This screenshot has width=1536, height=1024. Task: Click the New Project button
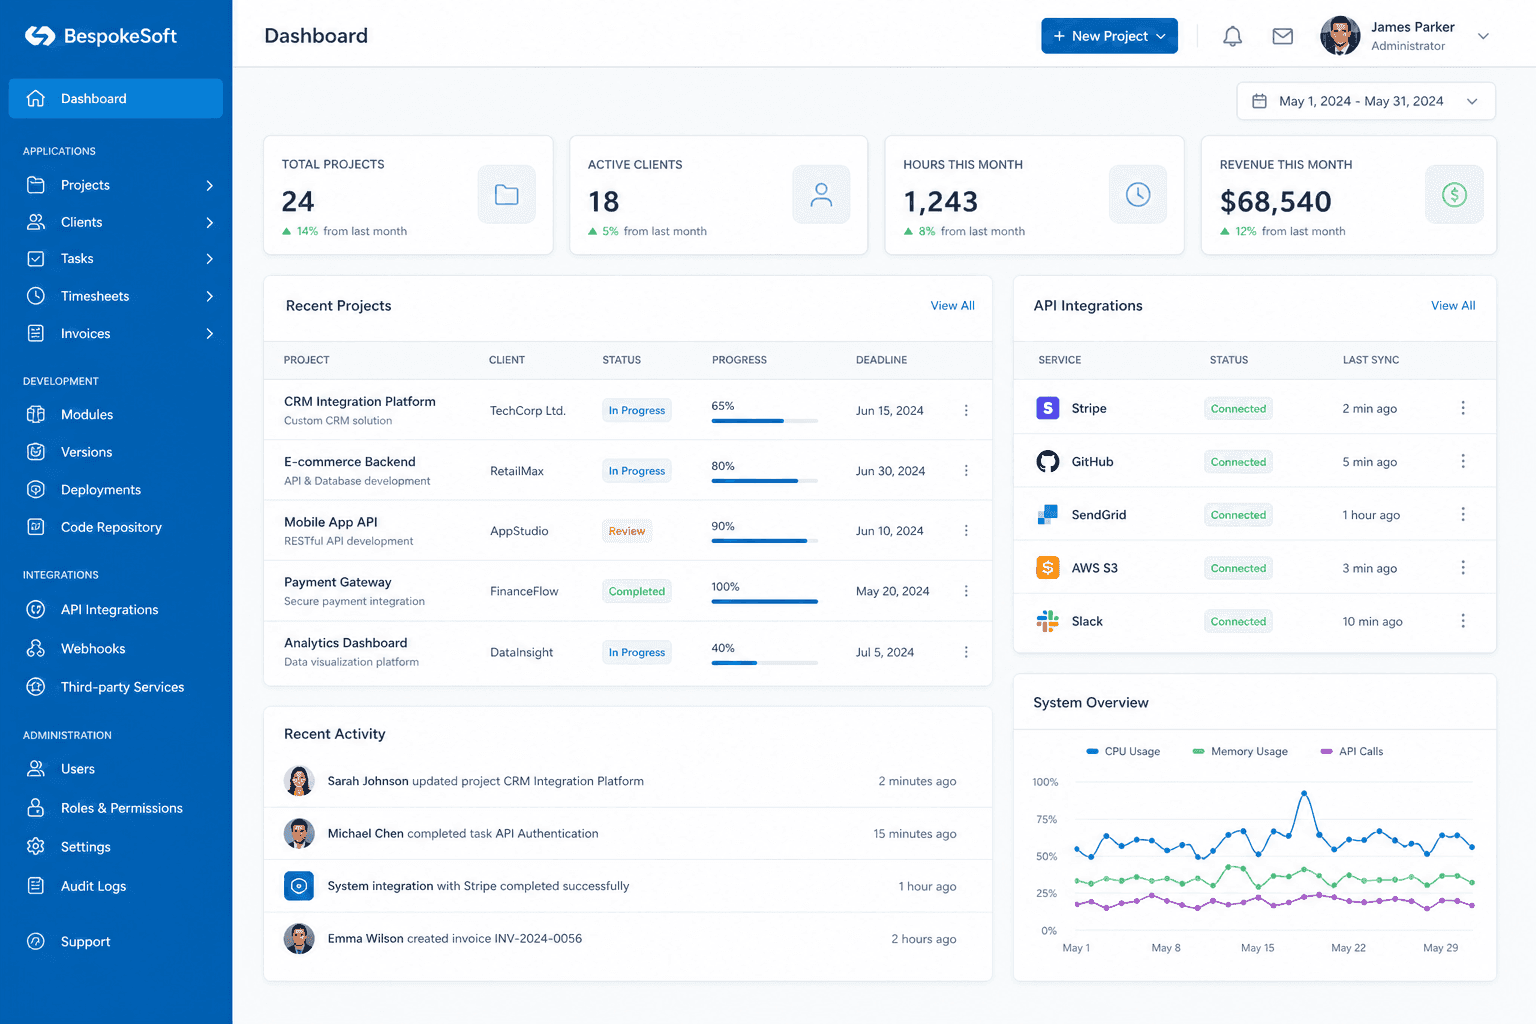(x=1109, y=36)
